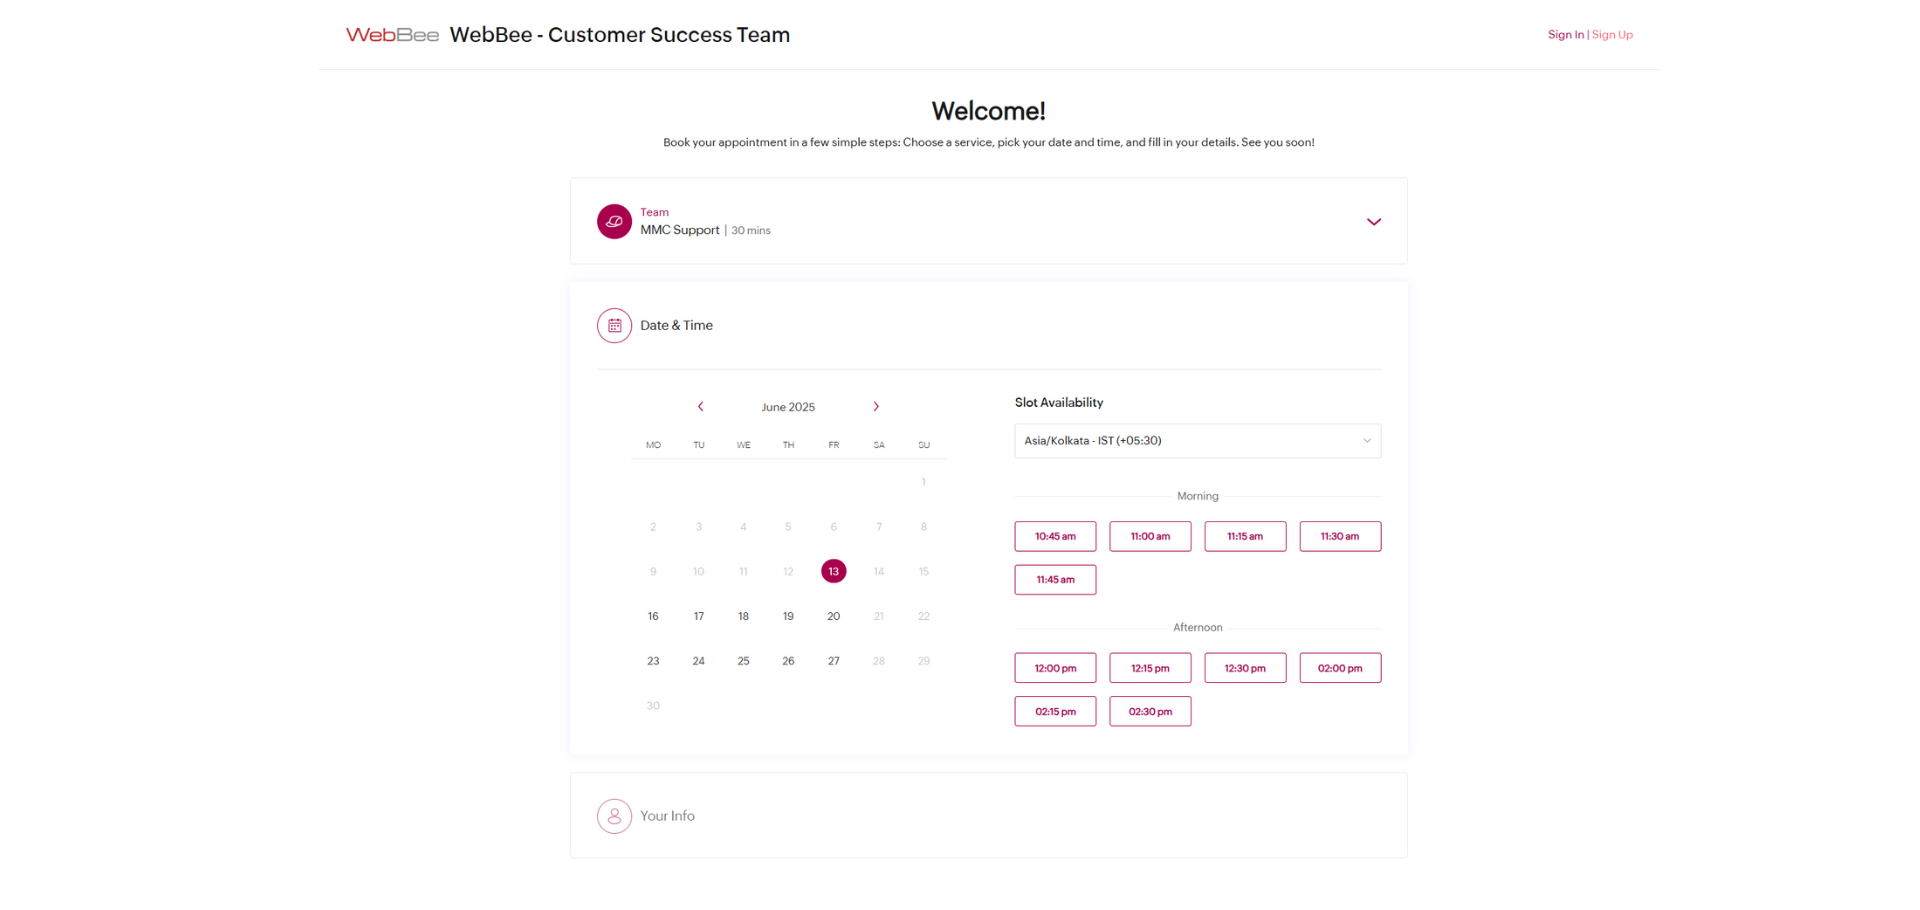Screen dimensions: 1920x910
Task: Pick June 18 on the calendar
Action: pos(743,616)
